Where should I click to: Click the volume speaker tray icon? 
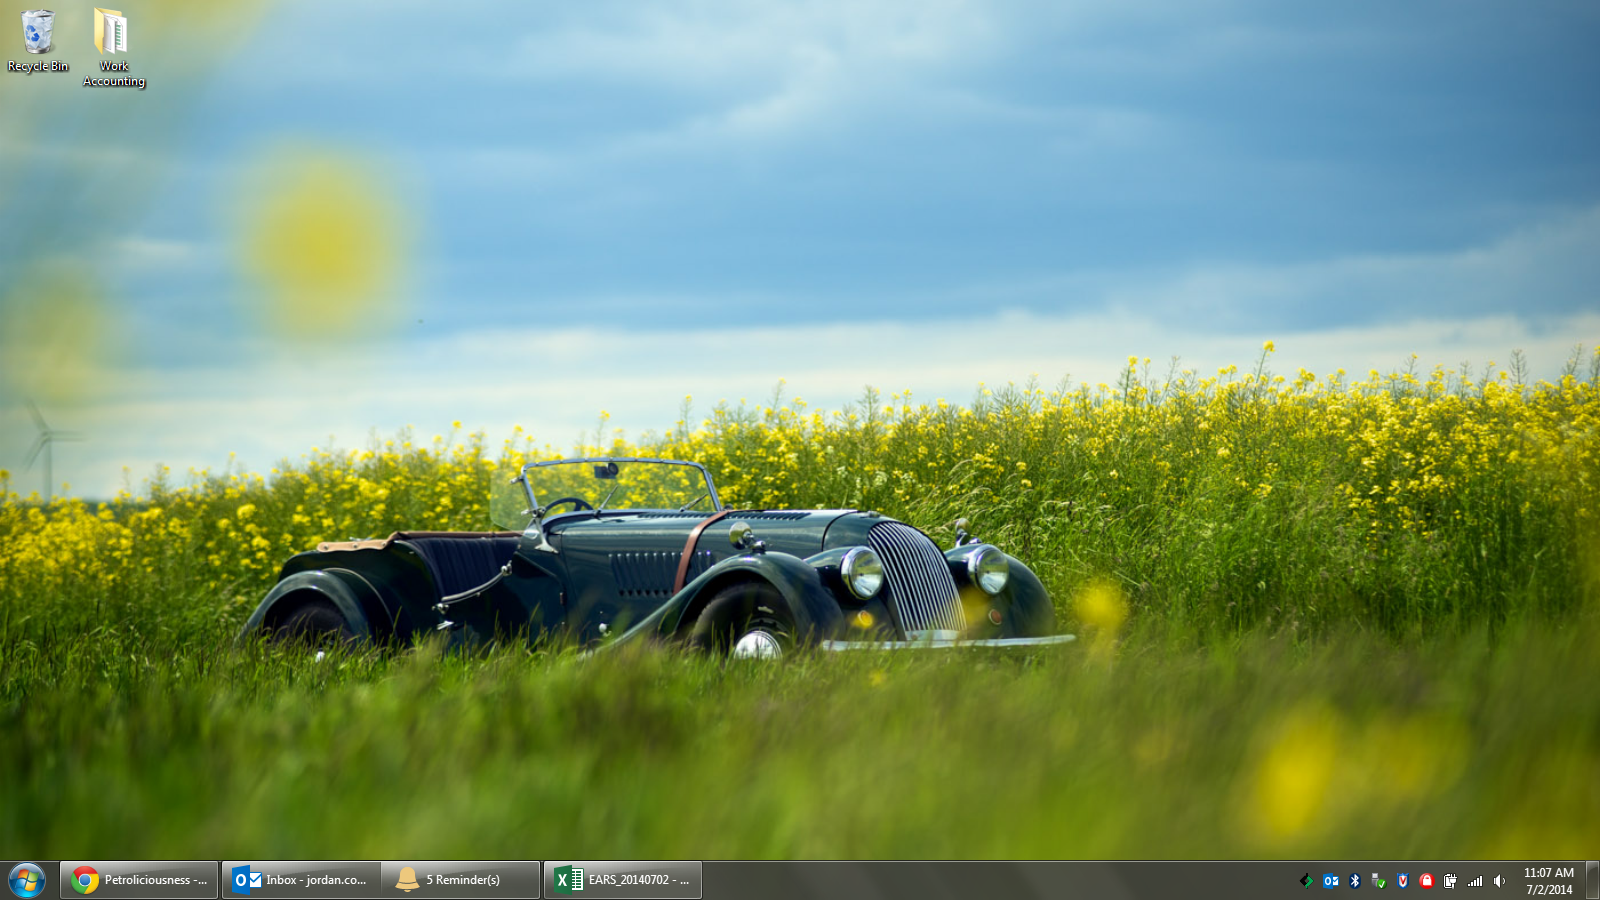coord(1499,881)
